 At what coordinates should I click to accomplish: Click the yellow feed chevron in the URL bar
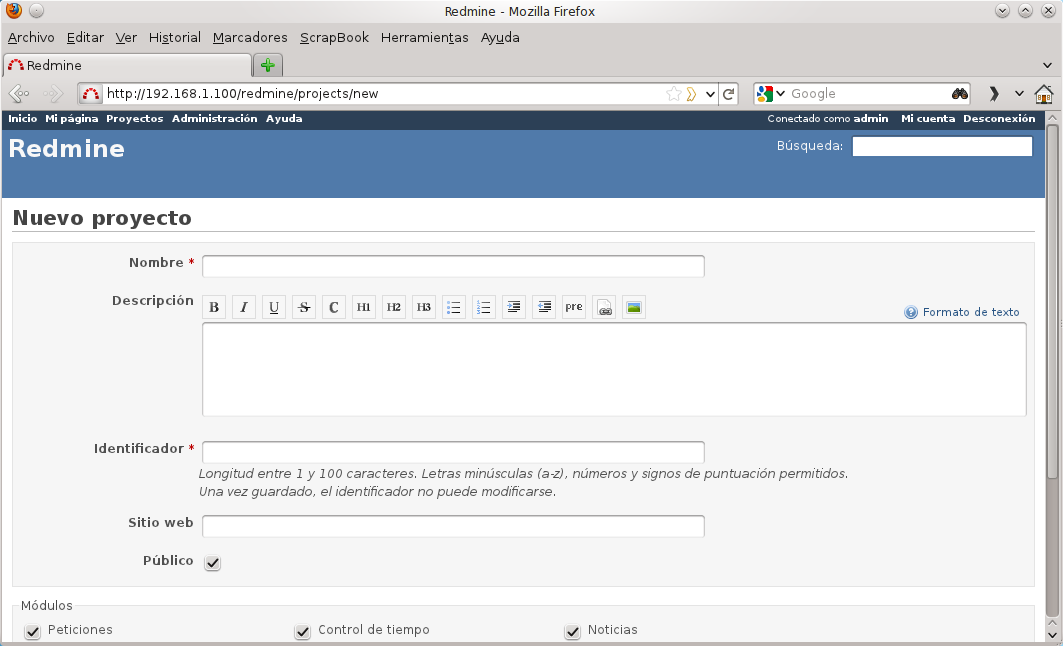coord(691,94)
